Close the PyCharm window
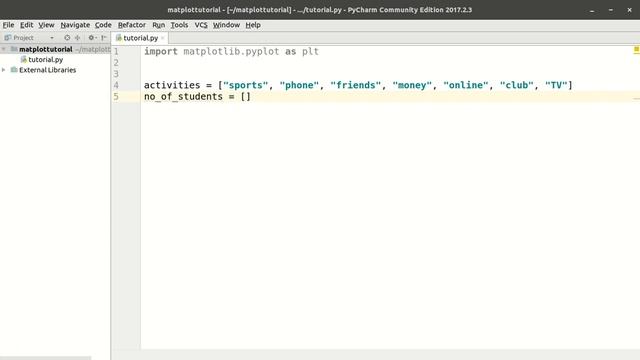640x360 pixels. click(629, 10)
